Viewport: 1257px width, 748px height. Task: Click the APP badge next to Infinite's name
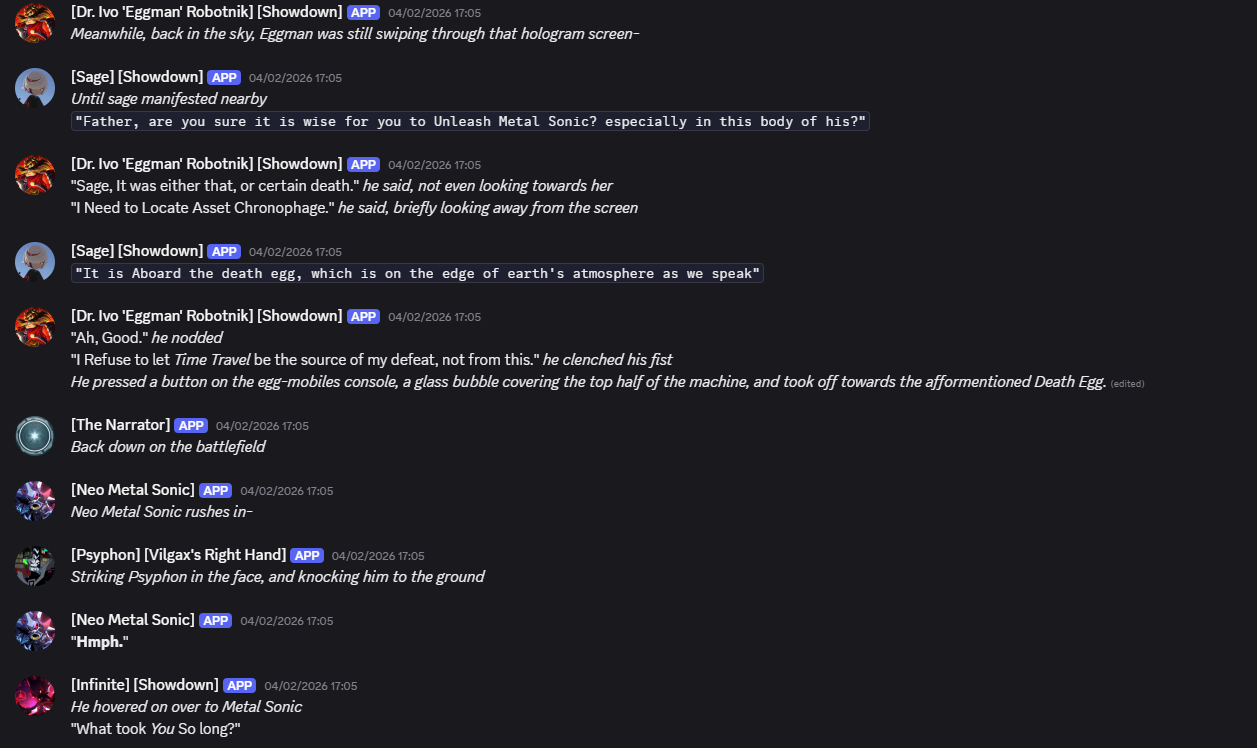click(239, 686)
